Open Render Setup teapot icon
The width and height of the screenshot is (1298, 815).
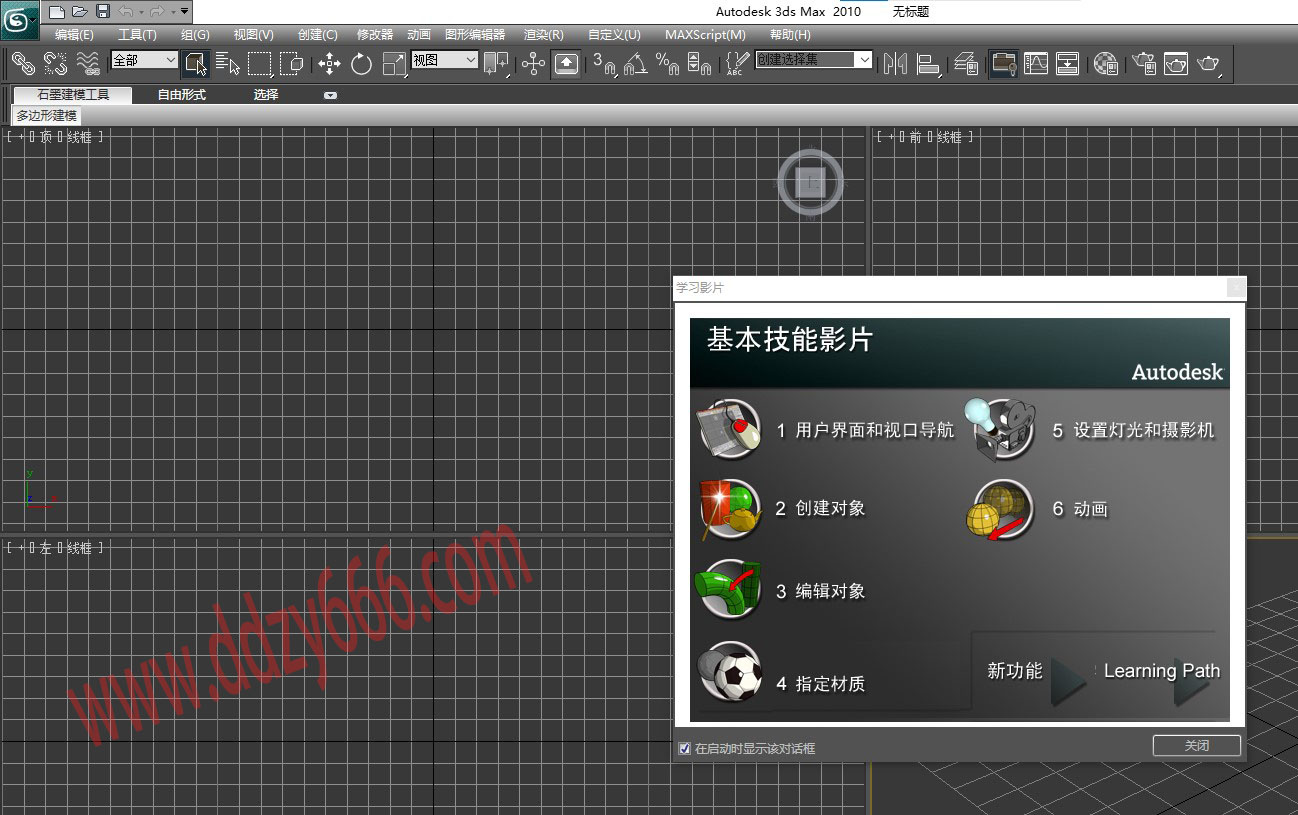coord(1143,64)
